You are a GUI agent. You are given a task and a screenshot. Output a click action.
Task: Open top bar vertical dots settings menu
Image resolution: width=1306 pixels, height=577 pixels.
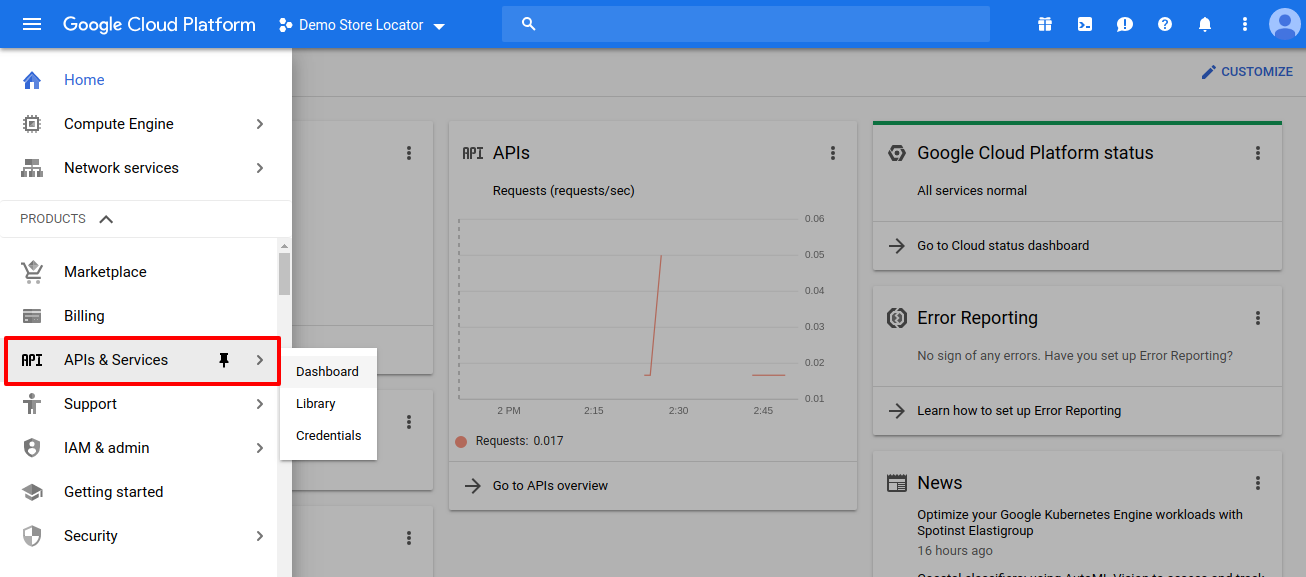click(x=1245, y=24)
